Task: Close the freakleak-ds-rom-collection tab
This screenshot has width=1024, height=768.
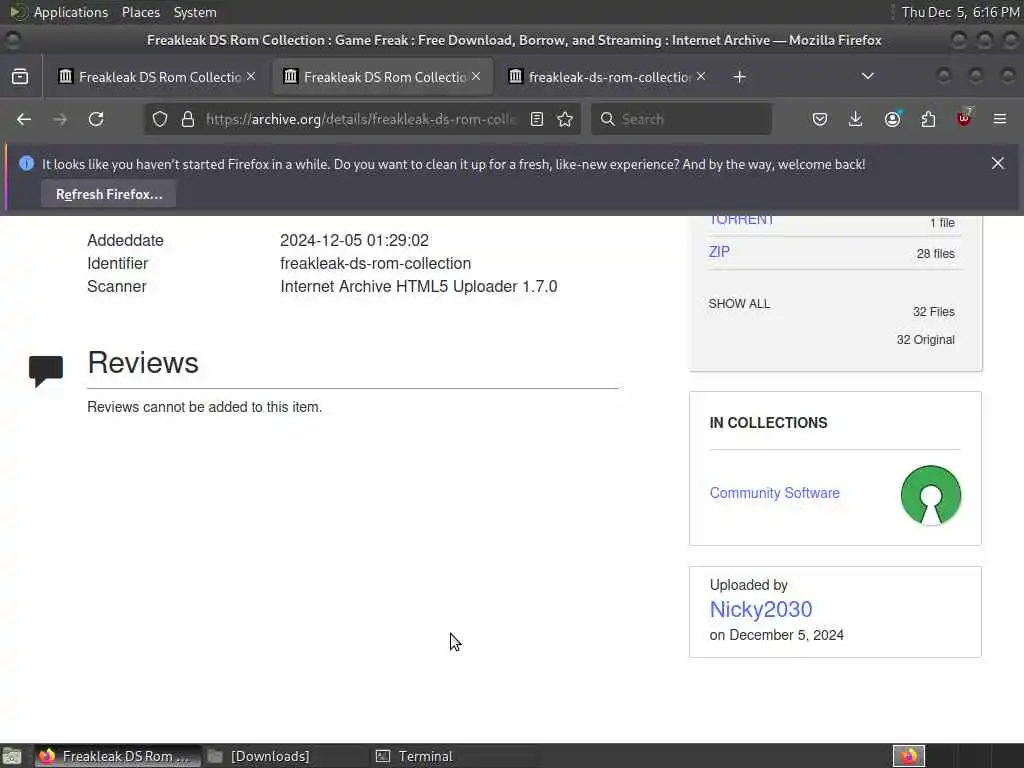Action: (x=701, y=76)
